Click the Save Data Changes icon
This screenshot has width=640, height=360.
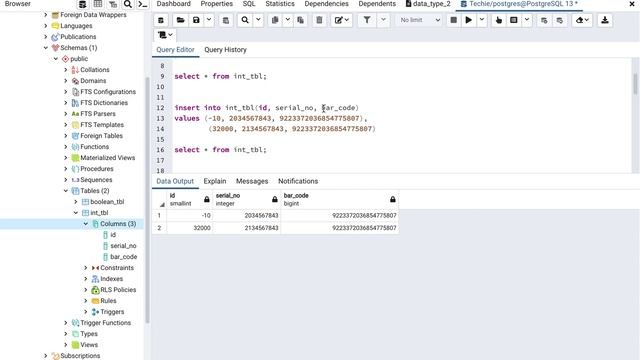tap(225, 20)
